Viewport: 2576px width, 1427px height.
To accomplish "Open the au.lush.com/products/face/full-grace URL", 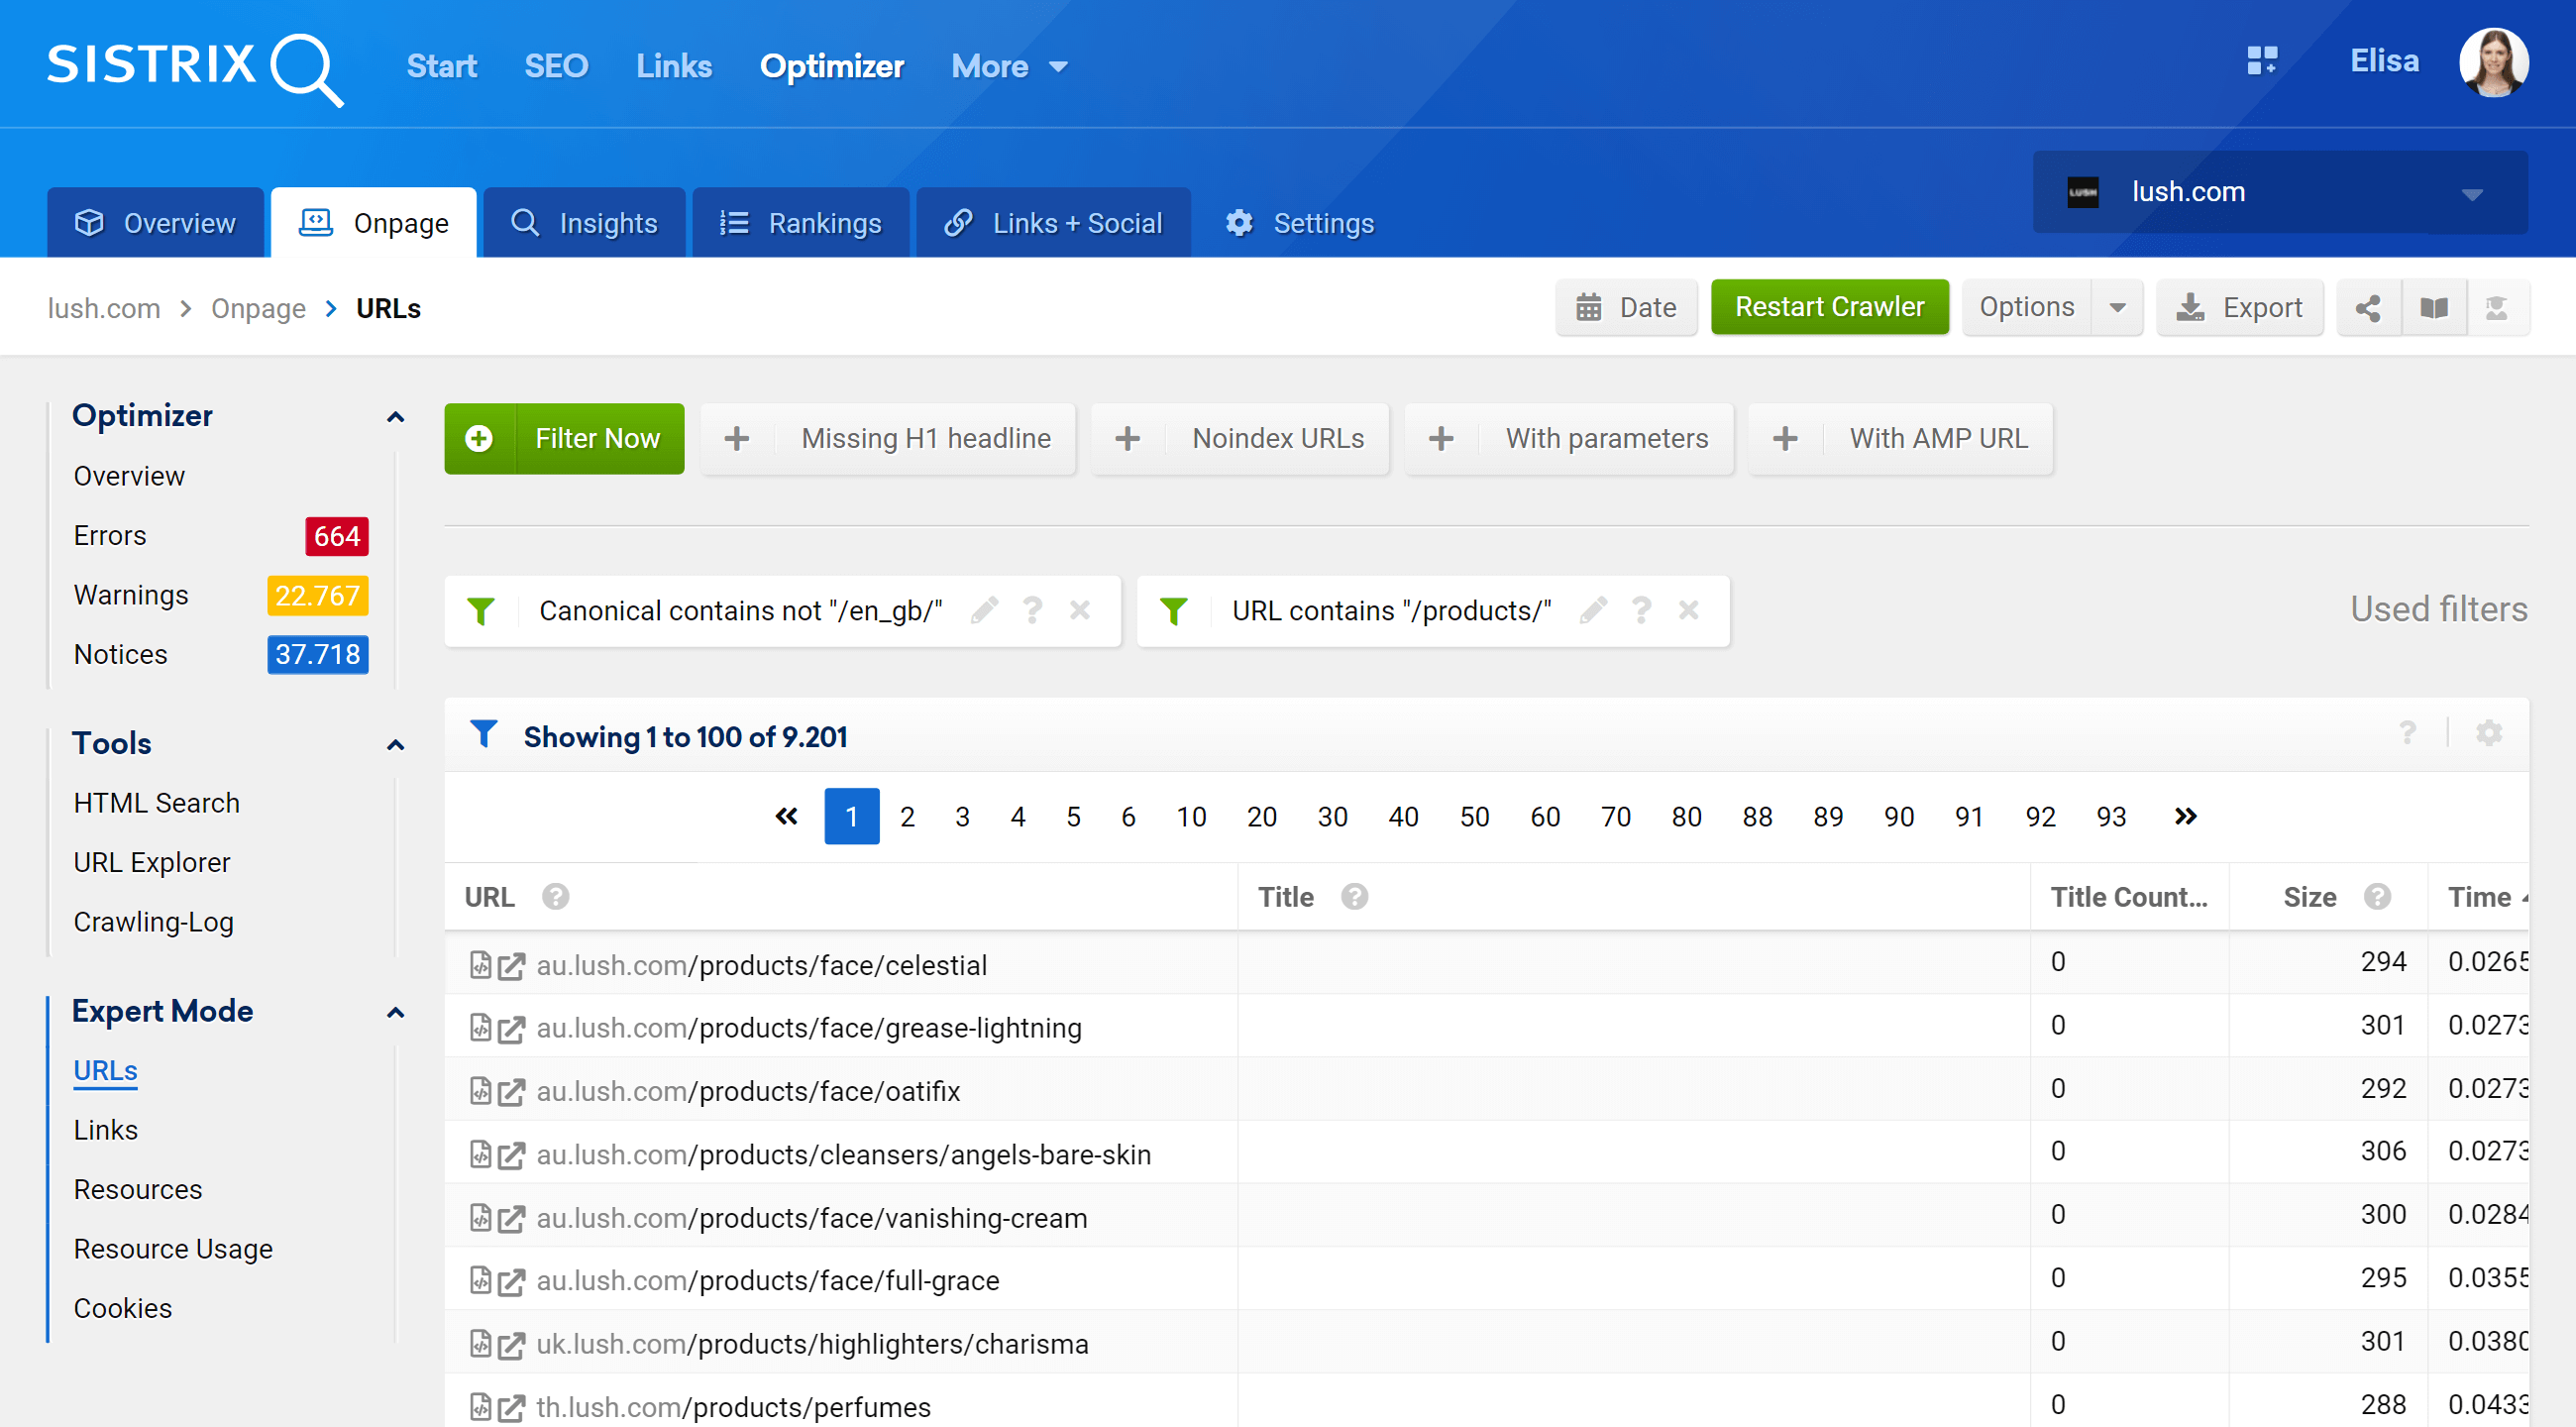I will tap(768, 1281).
